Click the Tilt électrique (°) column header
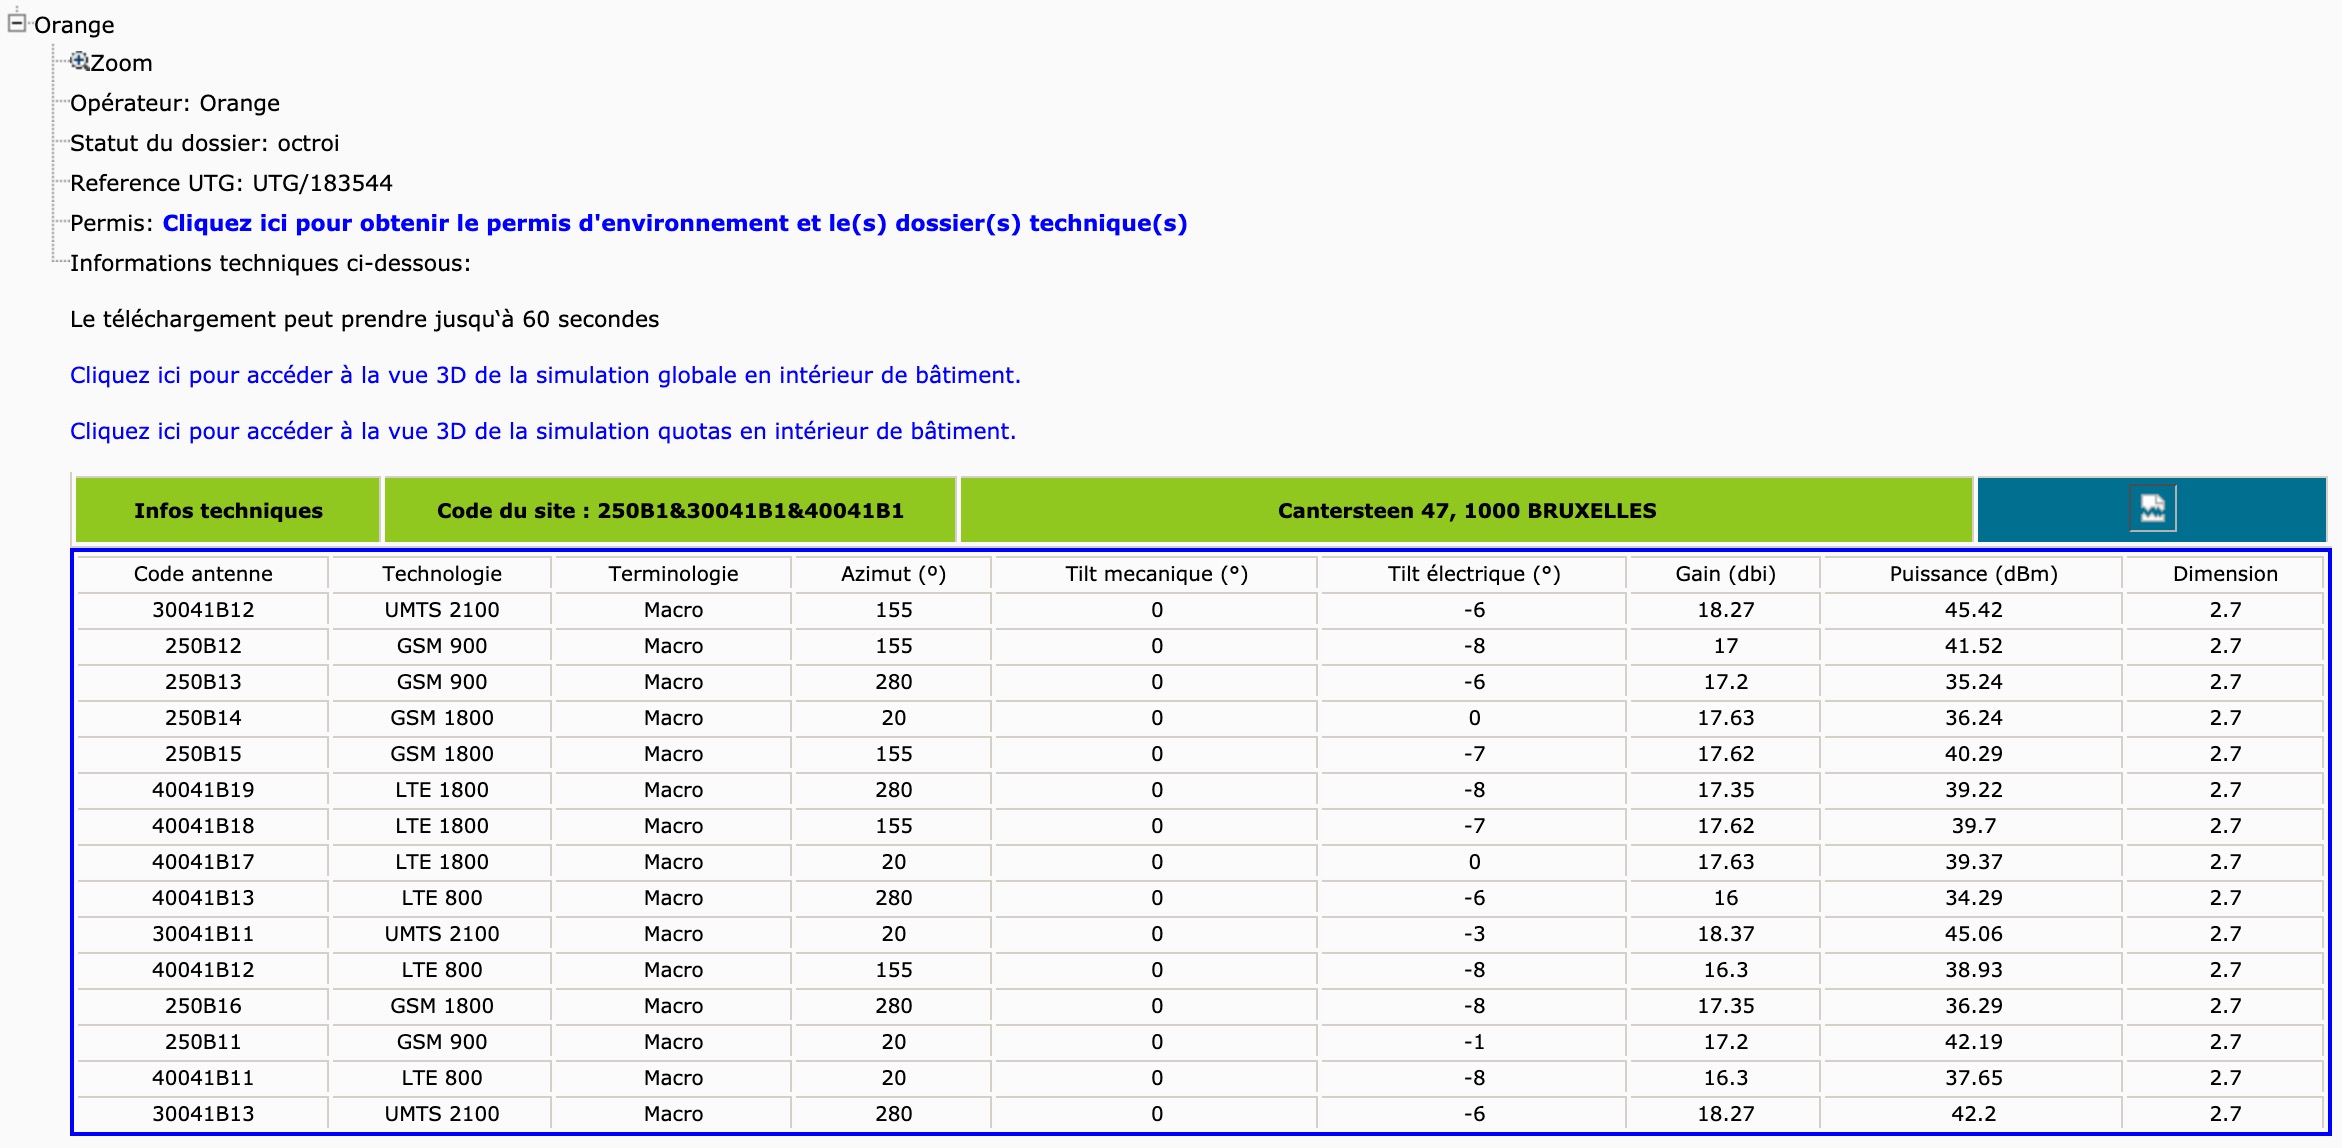 1474,574
